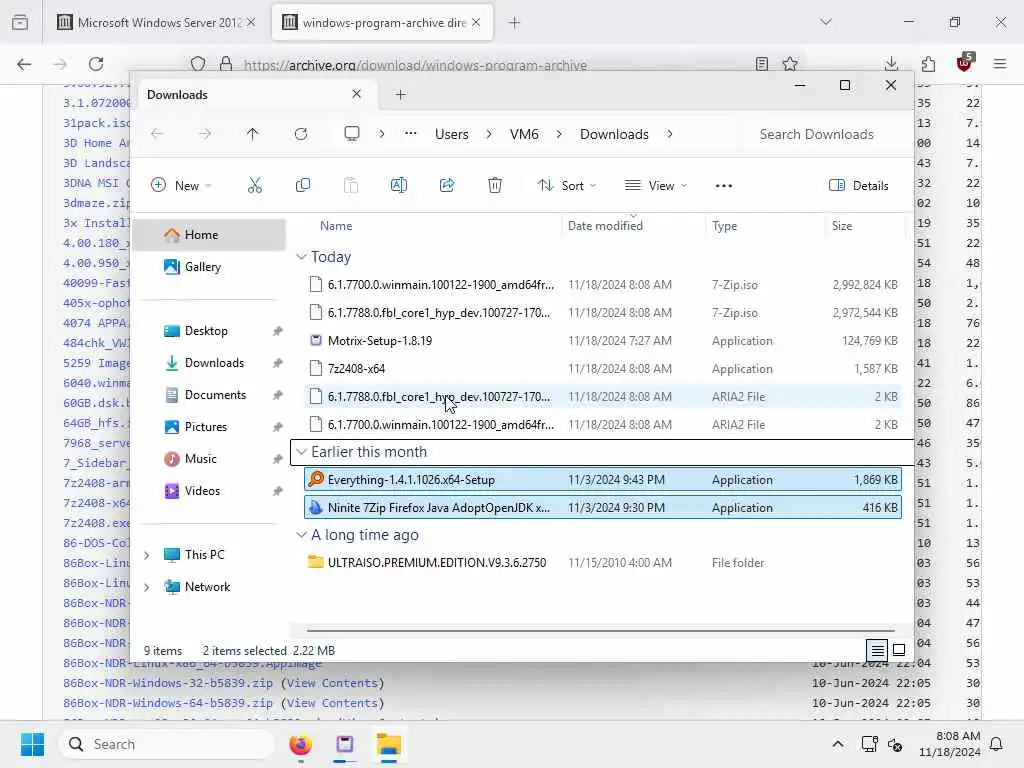Screen dimensions: 1024x768
Task: Open a new Firefox tab
Action: (x=515, y=22)
